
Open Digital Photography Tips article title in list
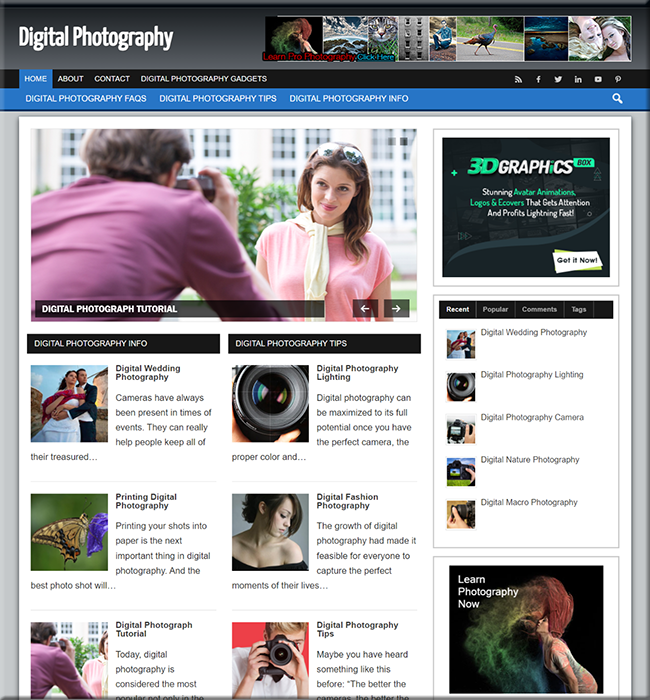click(357, 629)
